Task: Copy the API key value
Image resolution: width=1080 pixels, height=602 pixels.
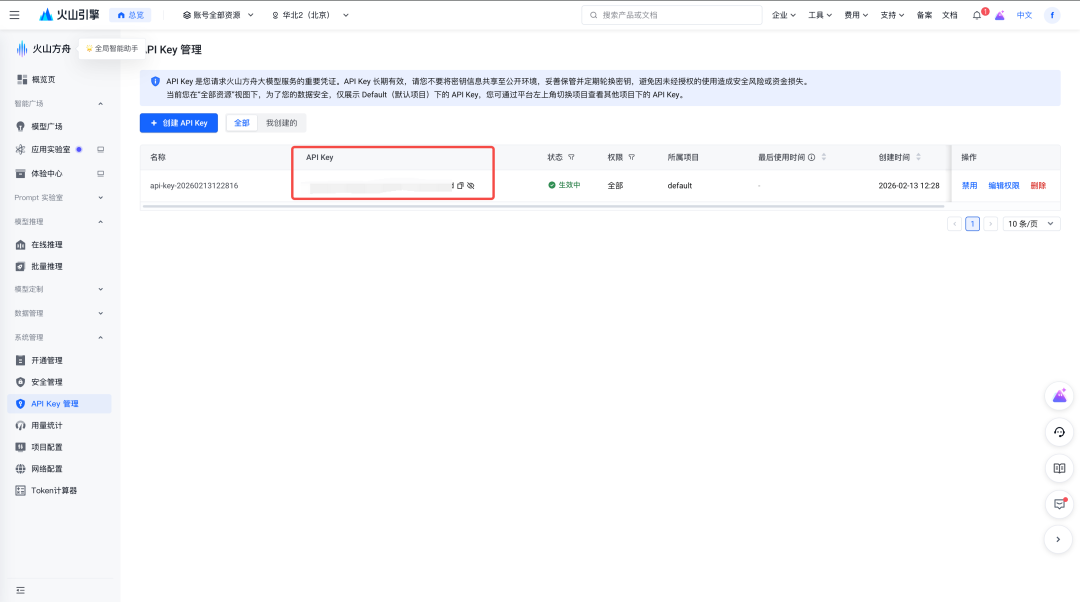Action: (x=460, y=185)
